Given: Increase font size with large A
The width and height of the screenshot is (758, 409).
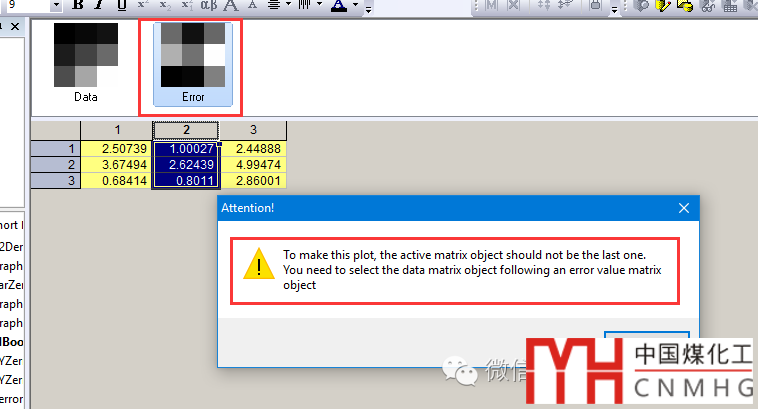Looking at the screenshot, I should point(231,5).
